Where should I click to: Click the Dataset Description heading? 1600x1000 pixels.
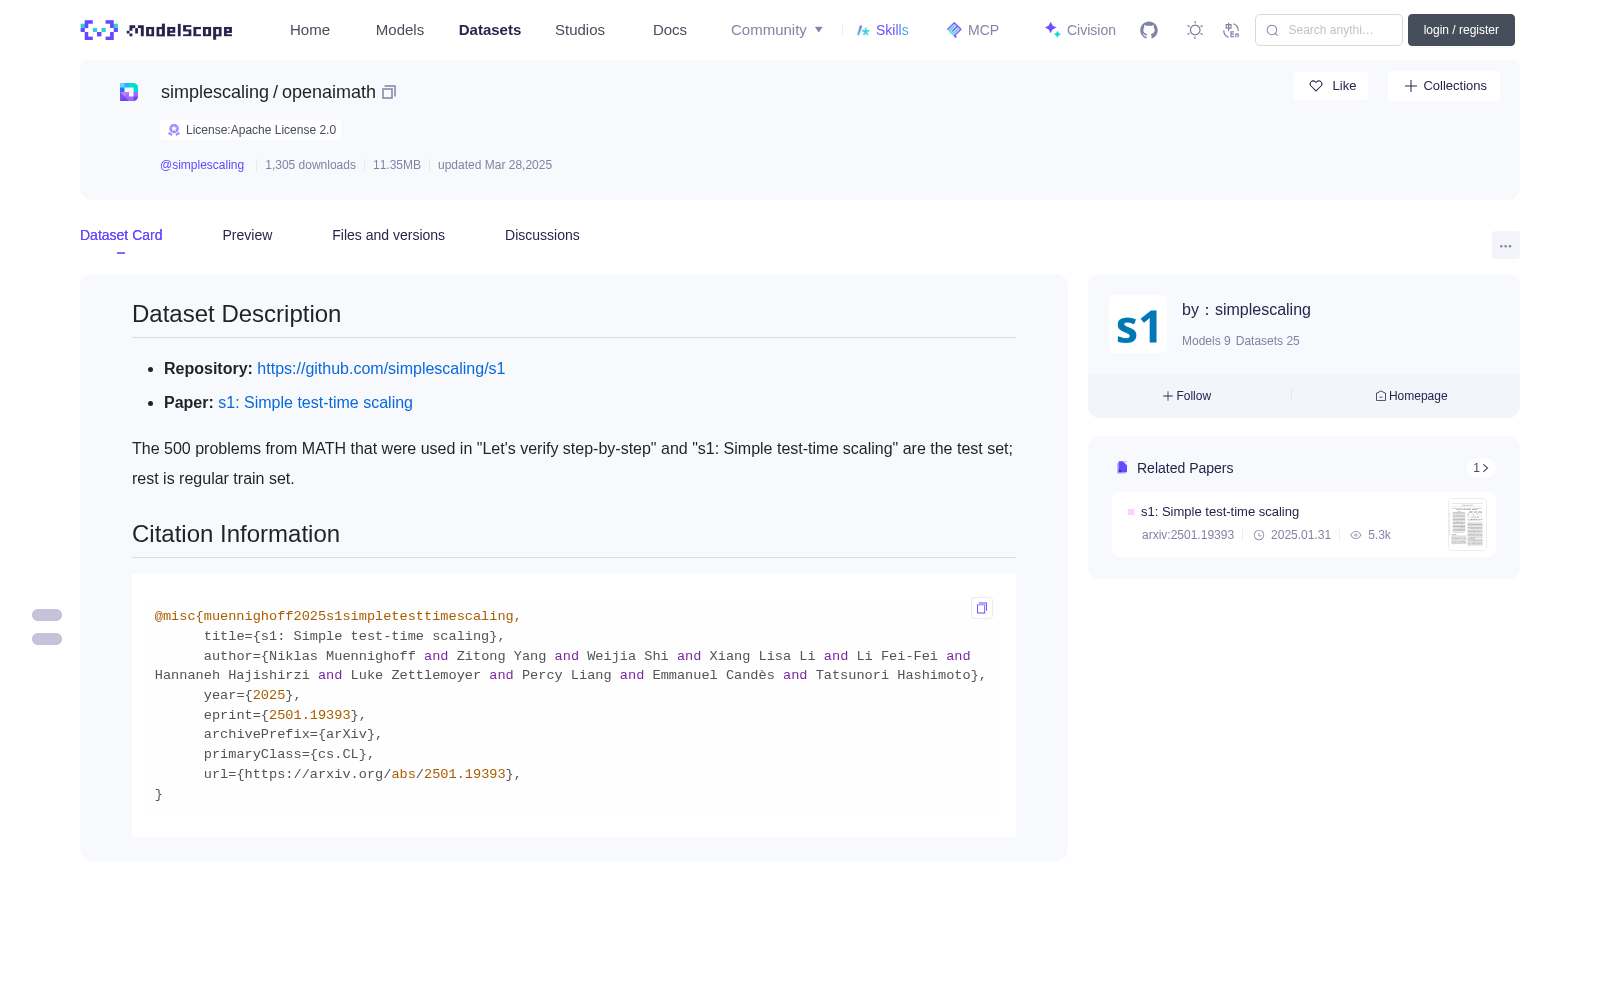237,314
